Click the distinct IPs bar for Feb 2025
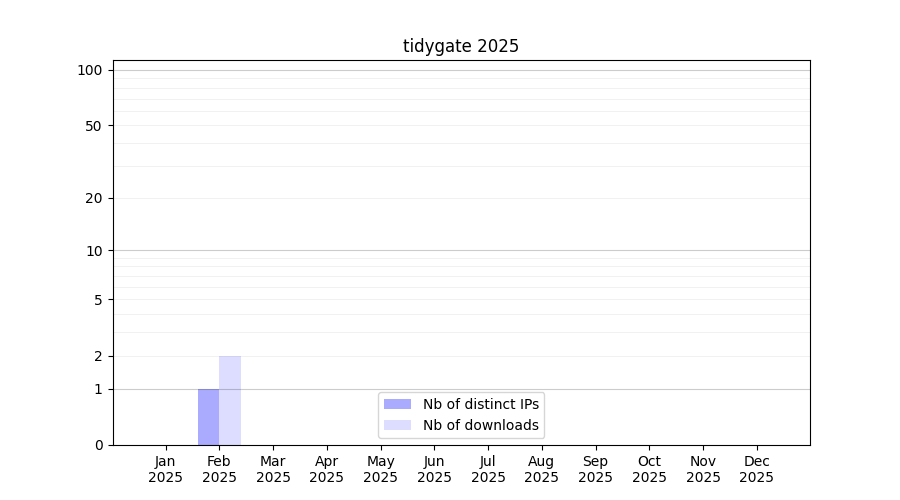This screenshot has height=500, width=900. tap(208, 417)
